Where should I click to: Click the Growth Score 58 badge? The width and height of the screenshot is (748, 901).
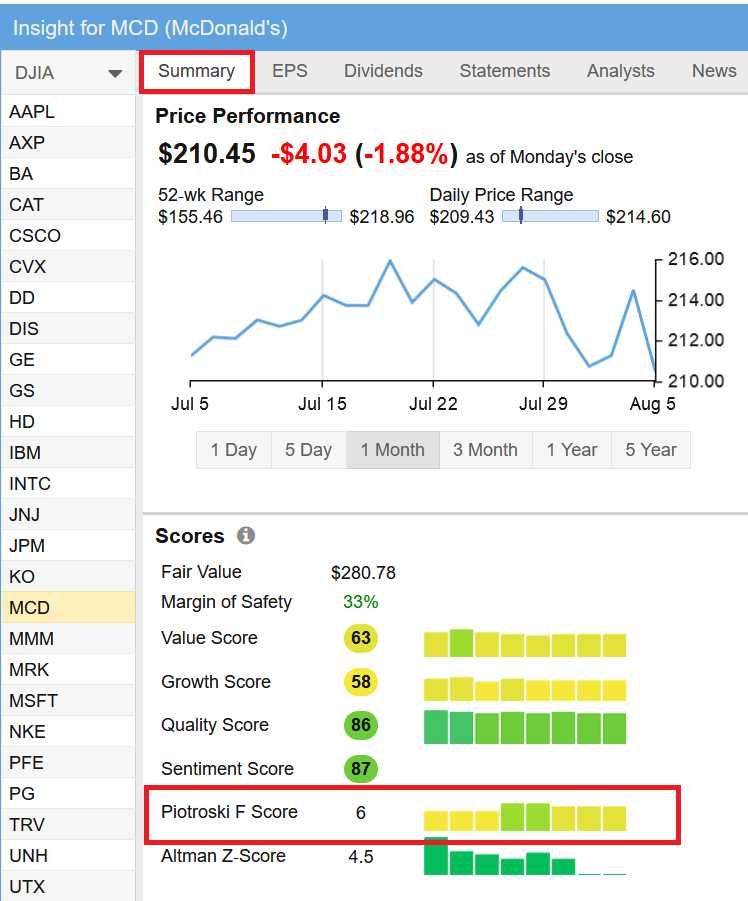pos(360,682)
